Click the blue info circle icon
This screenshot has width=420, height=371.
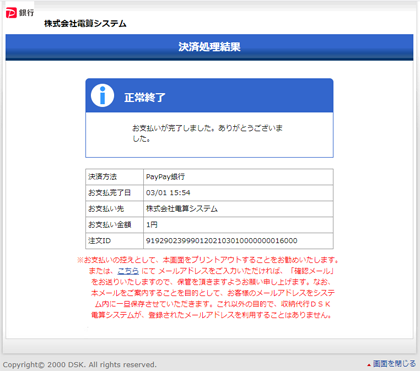[x=102, y=96]
